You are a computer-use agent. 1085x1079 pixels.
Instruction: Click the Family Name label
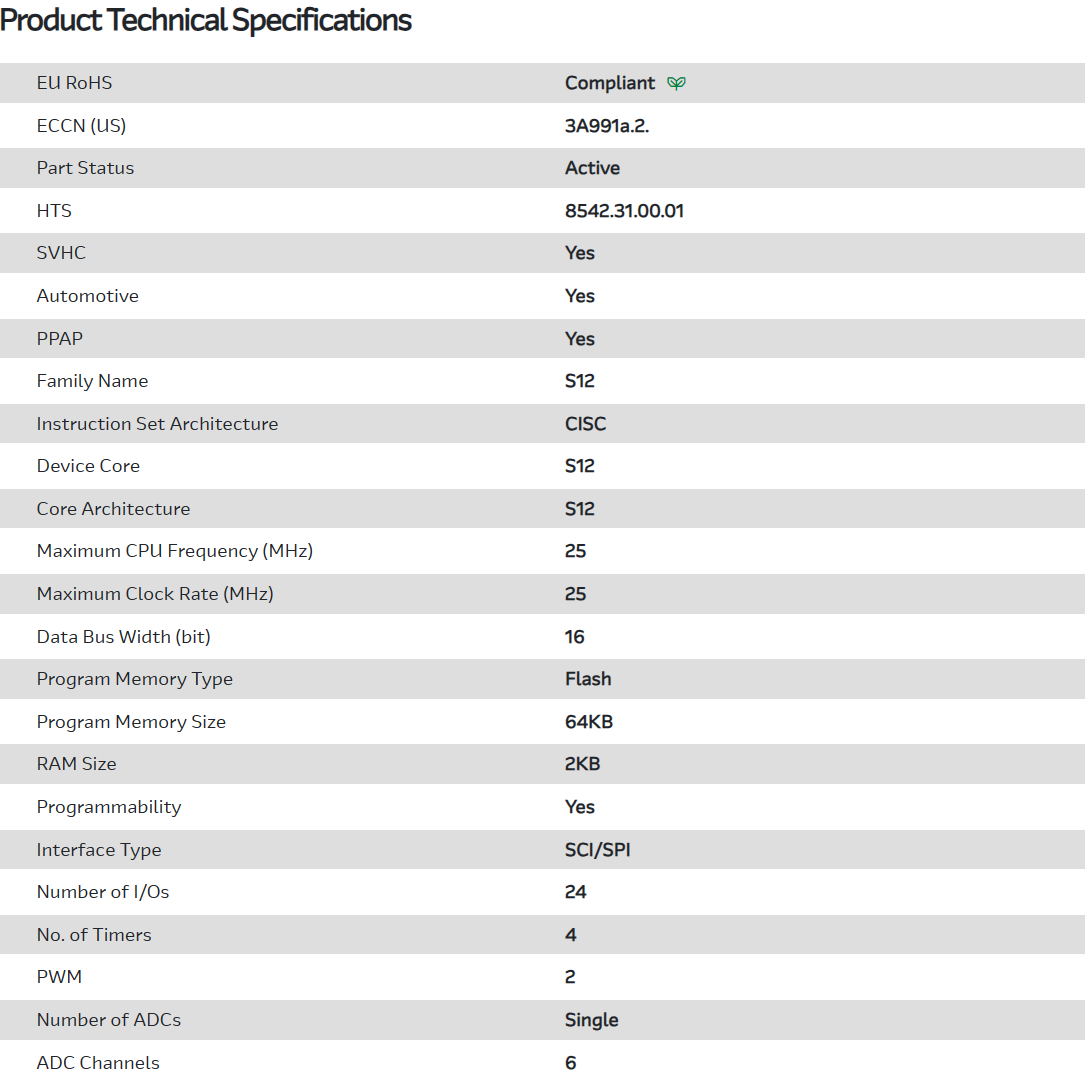pos(92,381)
